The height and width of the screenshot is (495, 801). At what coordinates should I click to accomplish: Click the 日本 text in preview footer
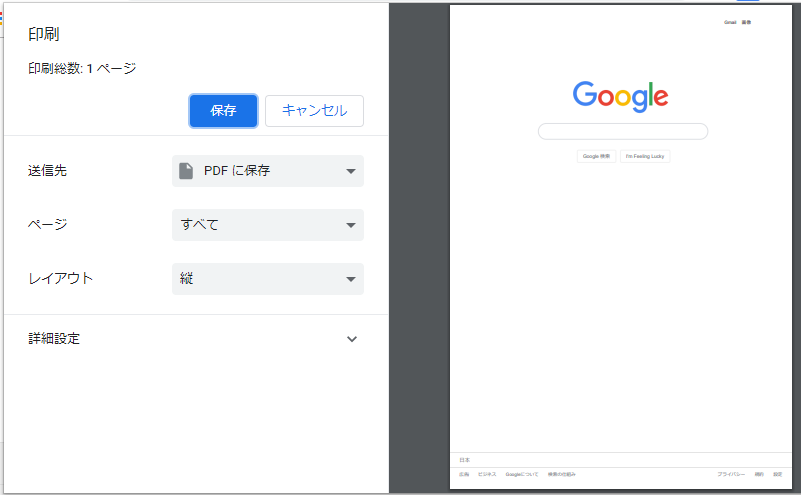click(464, 460)
